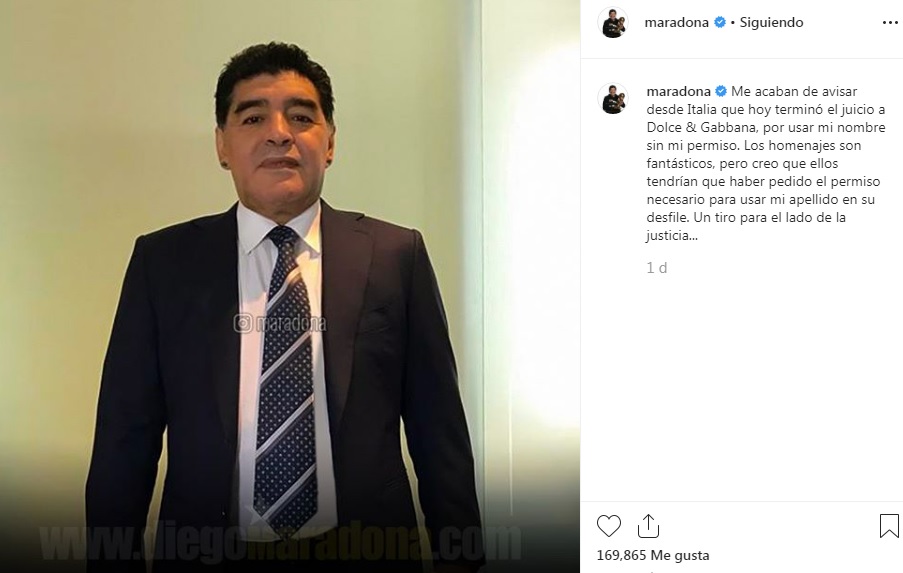Screen dimensions: 903x573
Task: Share the post via the share icon
Action: click(648, 526)
